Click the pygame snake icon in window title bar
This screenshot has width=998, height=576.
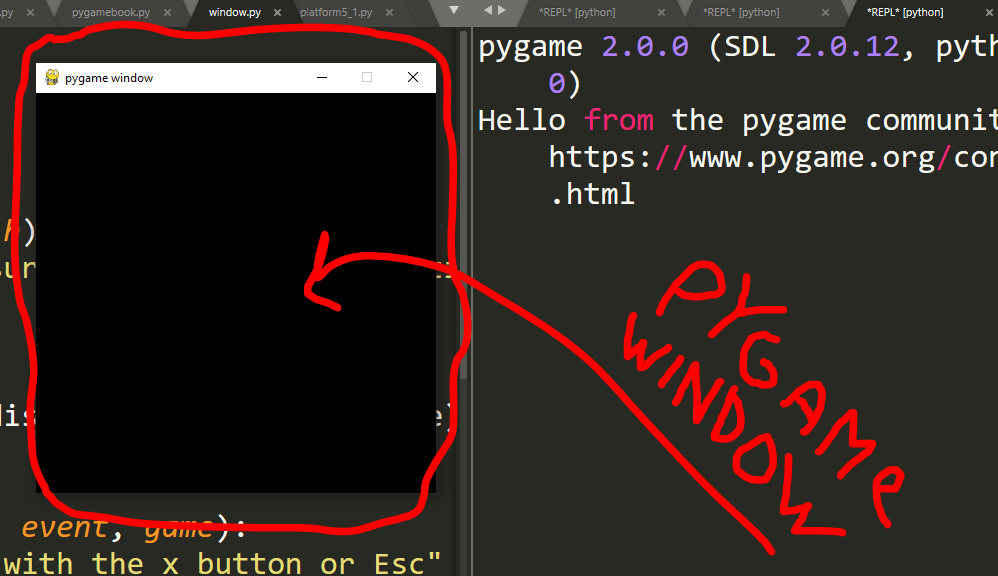tap(51, 77)
